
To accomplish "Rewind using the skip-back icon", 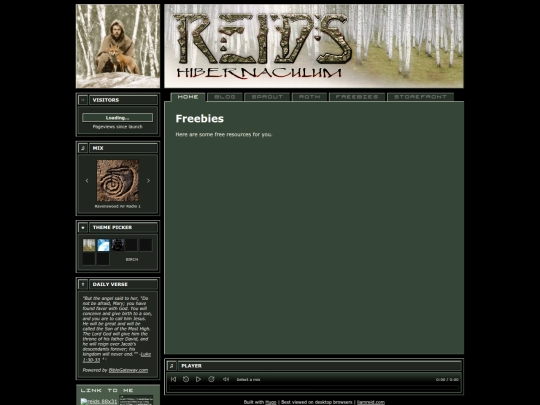I will pyautogui.click(x=186, y=379).
